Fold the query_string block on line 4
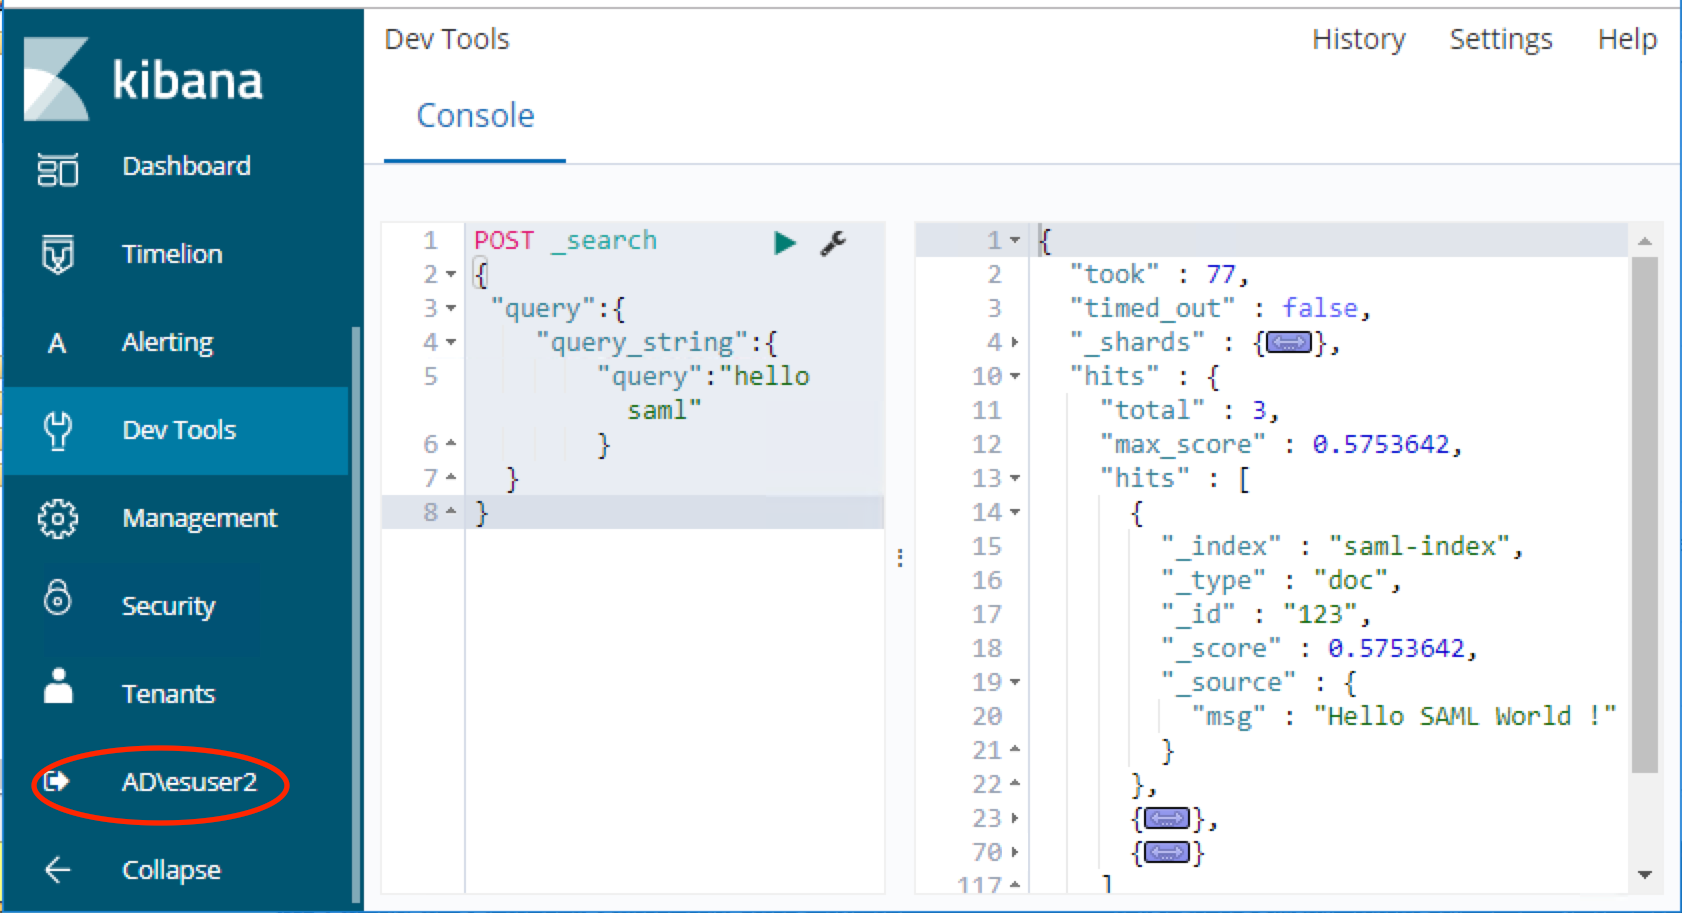 coord(451,343)
